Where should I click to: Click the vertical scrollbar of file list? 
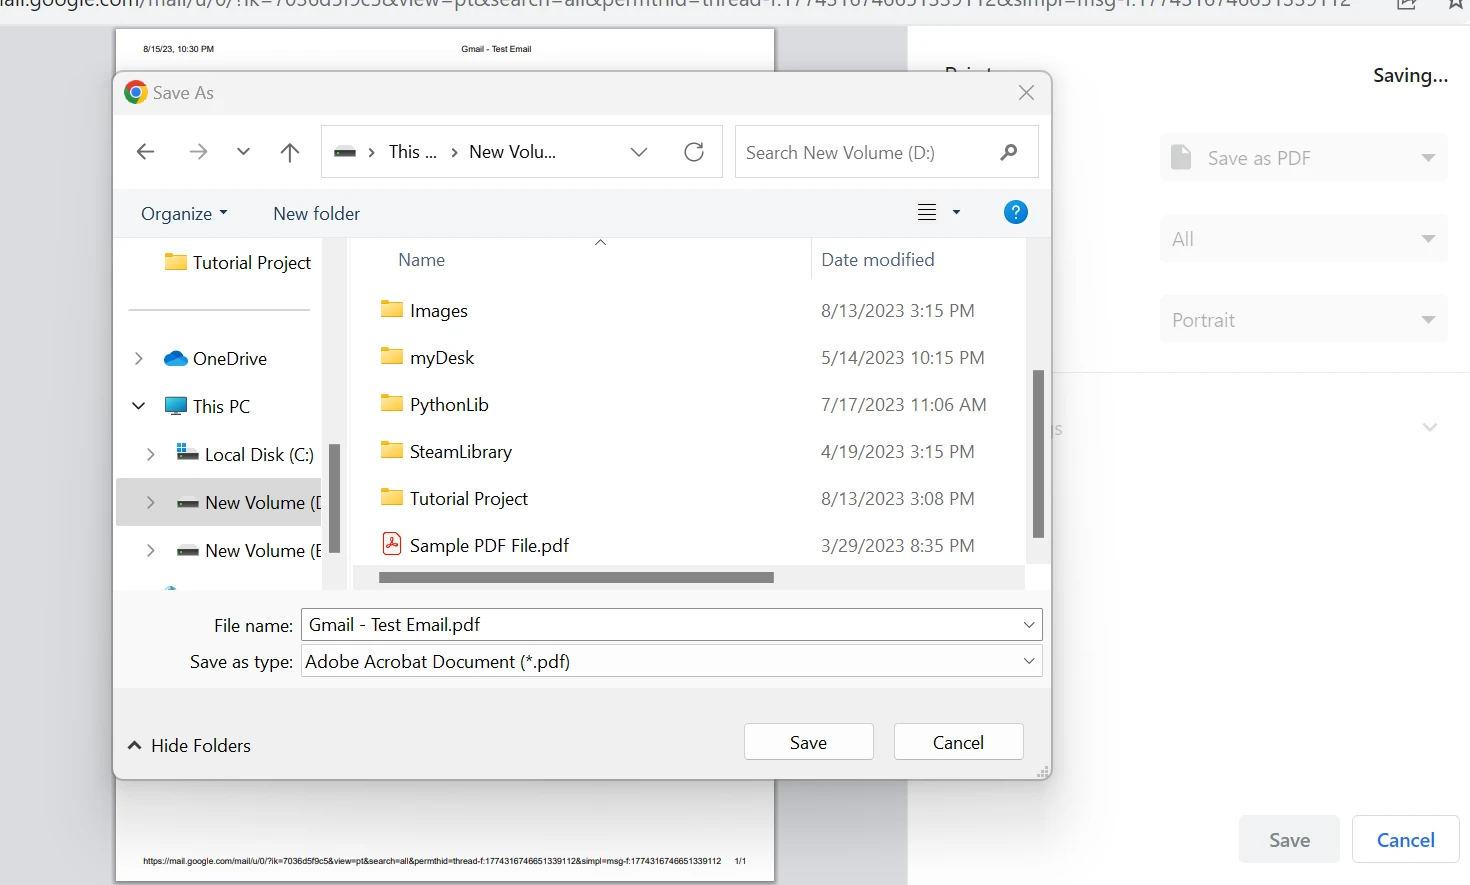click(x=1038, y=454)
